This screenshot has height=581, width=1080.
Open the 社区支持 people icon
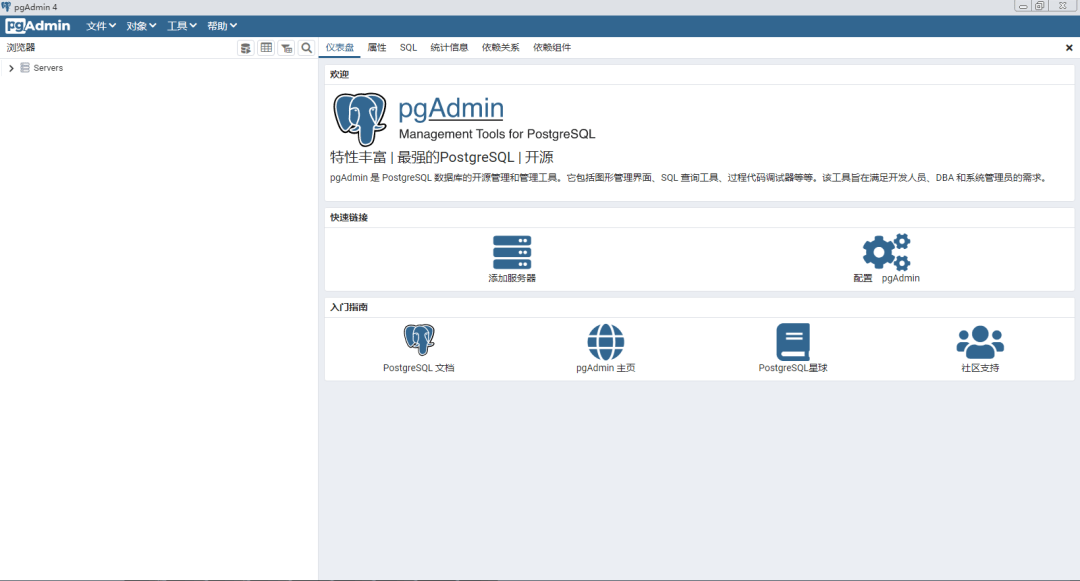(x=980, y=342)
